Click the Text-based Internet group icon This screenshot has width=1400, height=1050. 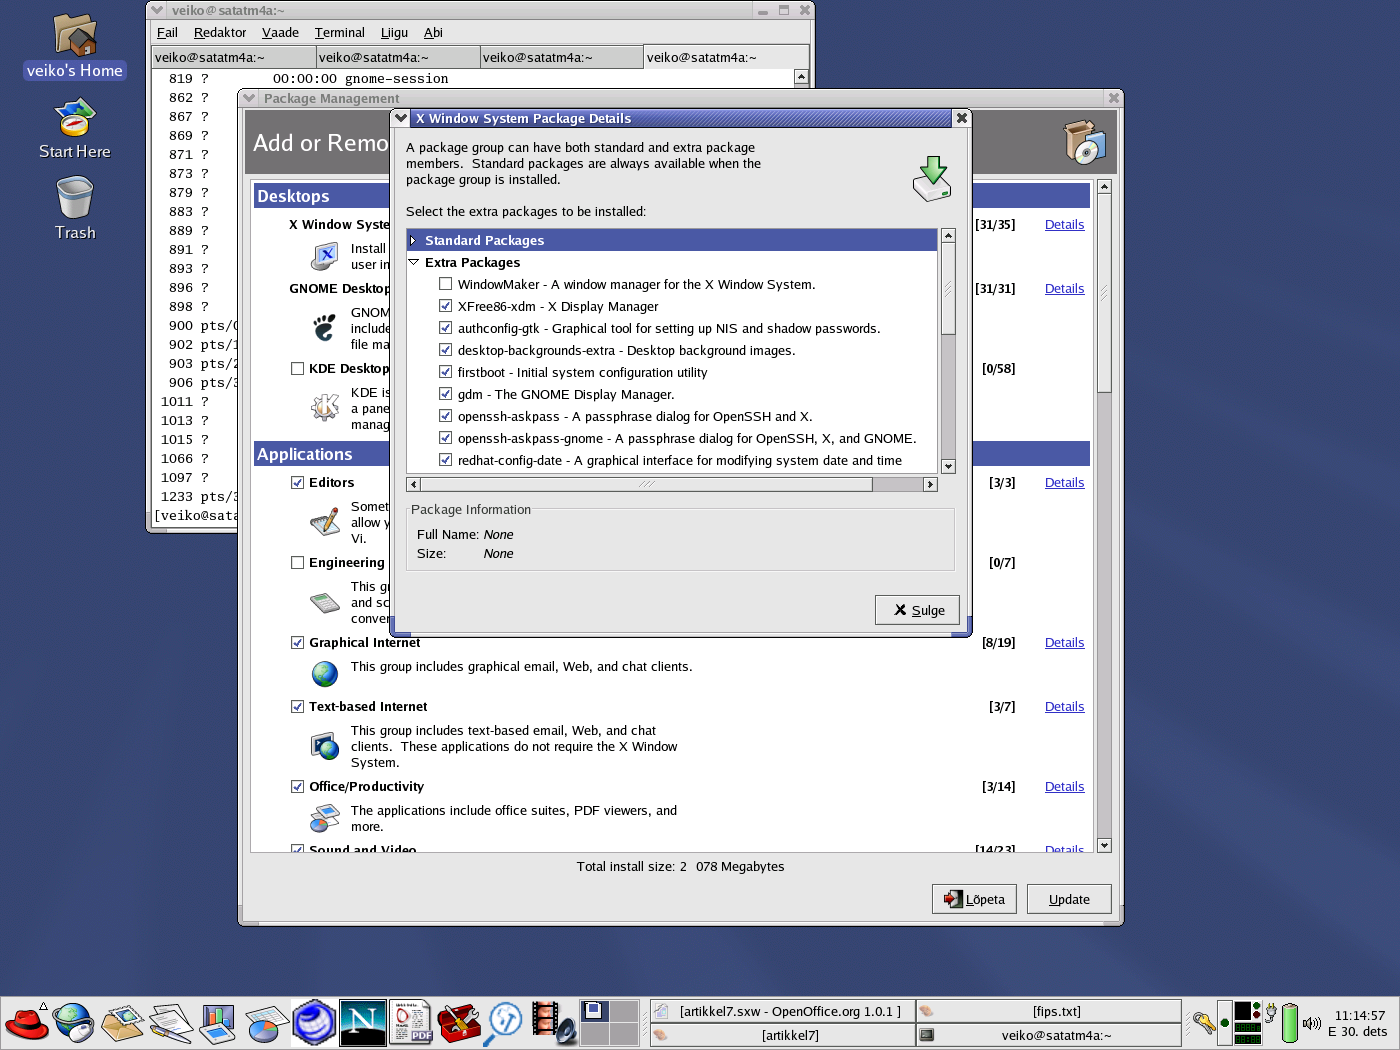[x=325, y=746]
